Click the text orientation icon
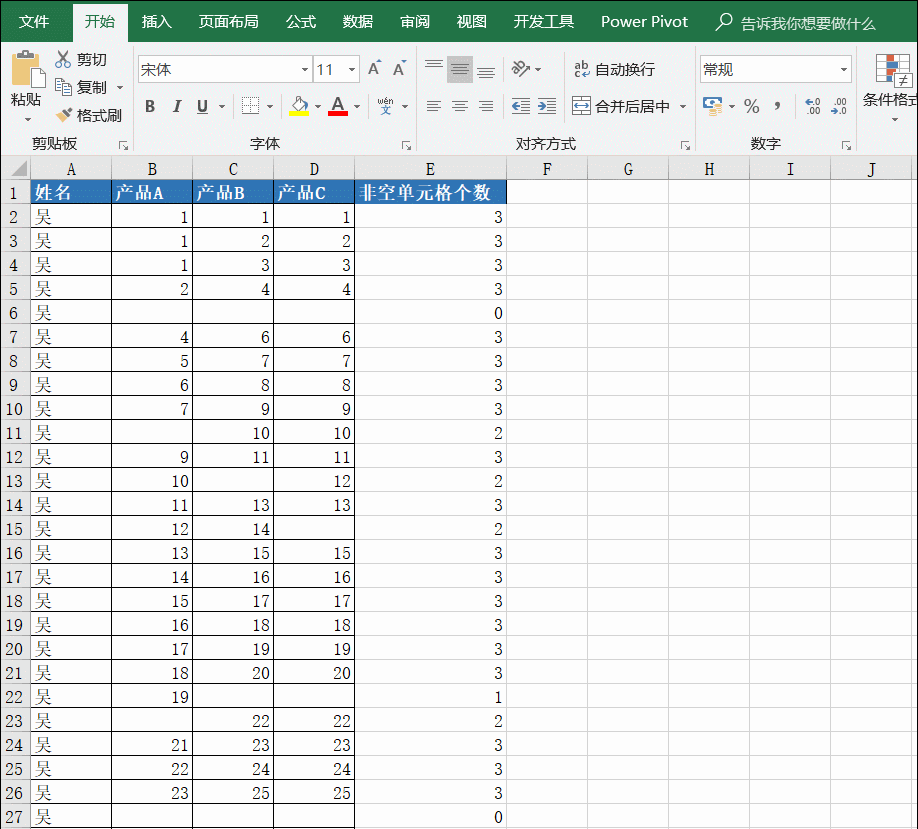The width and height of the screenshot is (918, 829). pyautogui.click(x=520, y=68)
